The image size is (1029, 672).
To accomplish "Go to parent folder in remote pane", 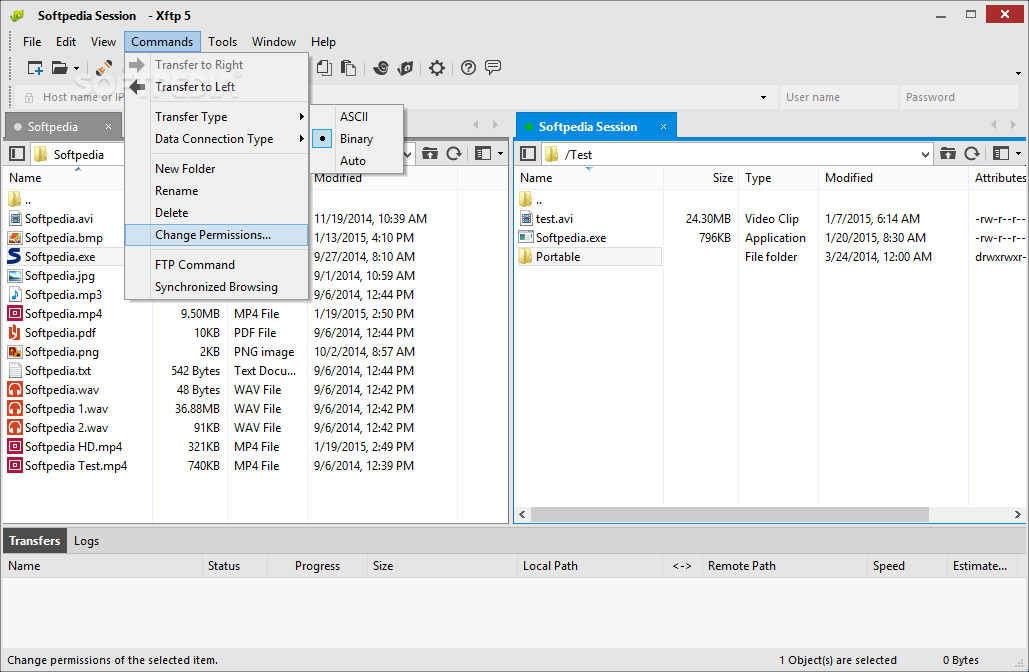I will pos(948,154).
